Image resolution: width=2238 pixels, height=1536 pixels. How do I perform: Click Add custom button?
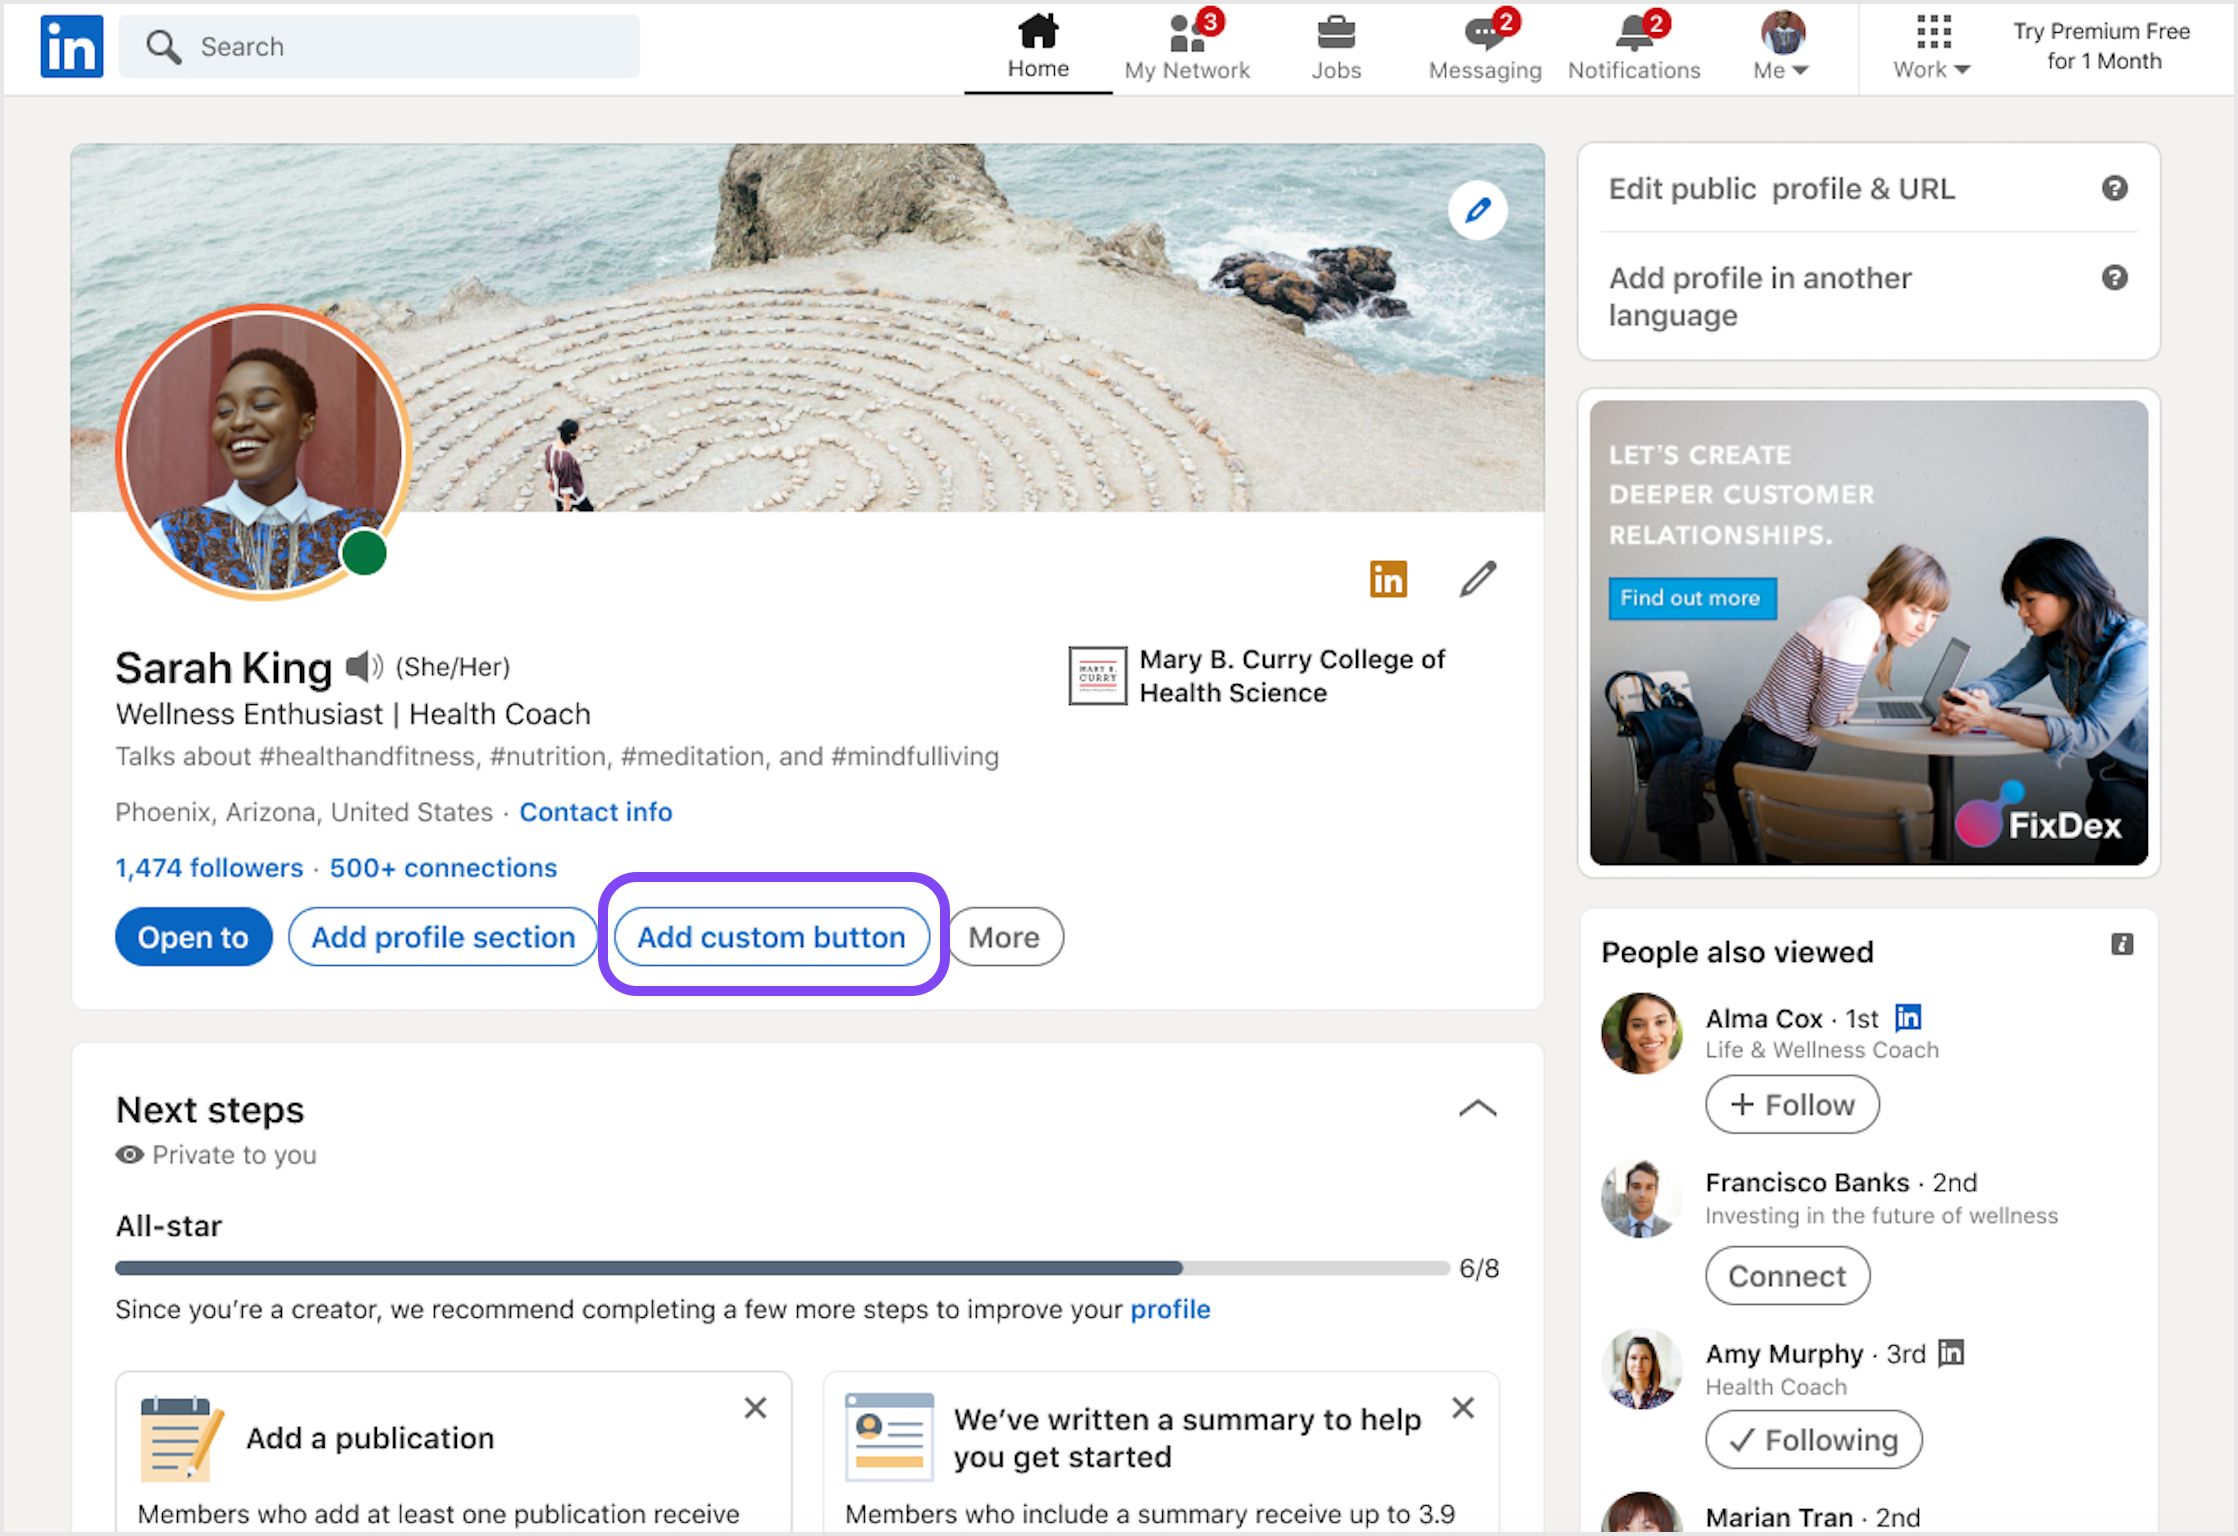pyautogui.click(x=772, y=937)
